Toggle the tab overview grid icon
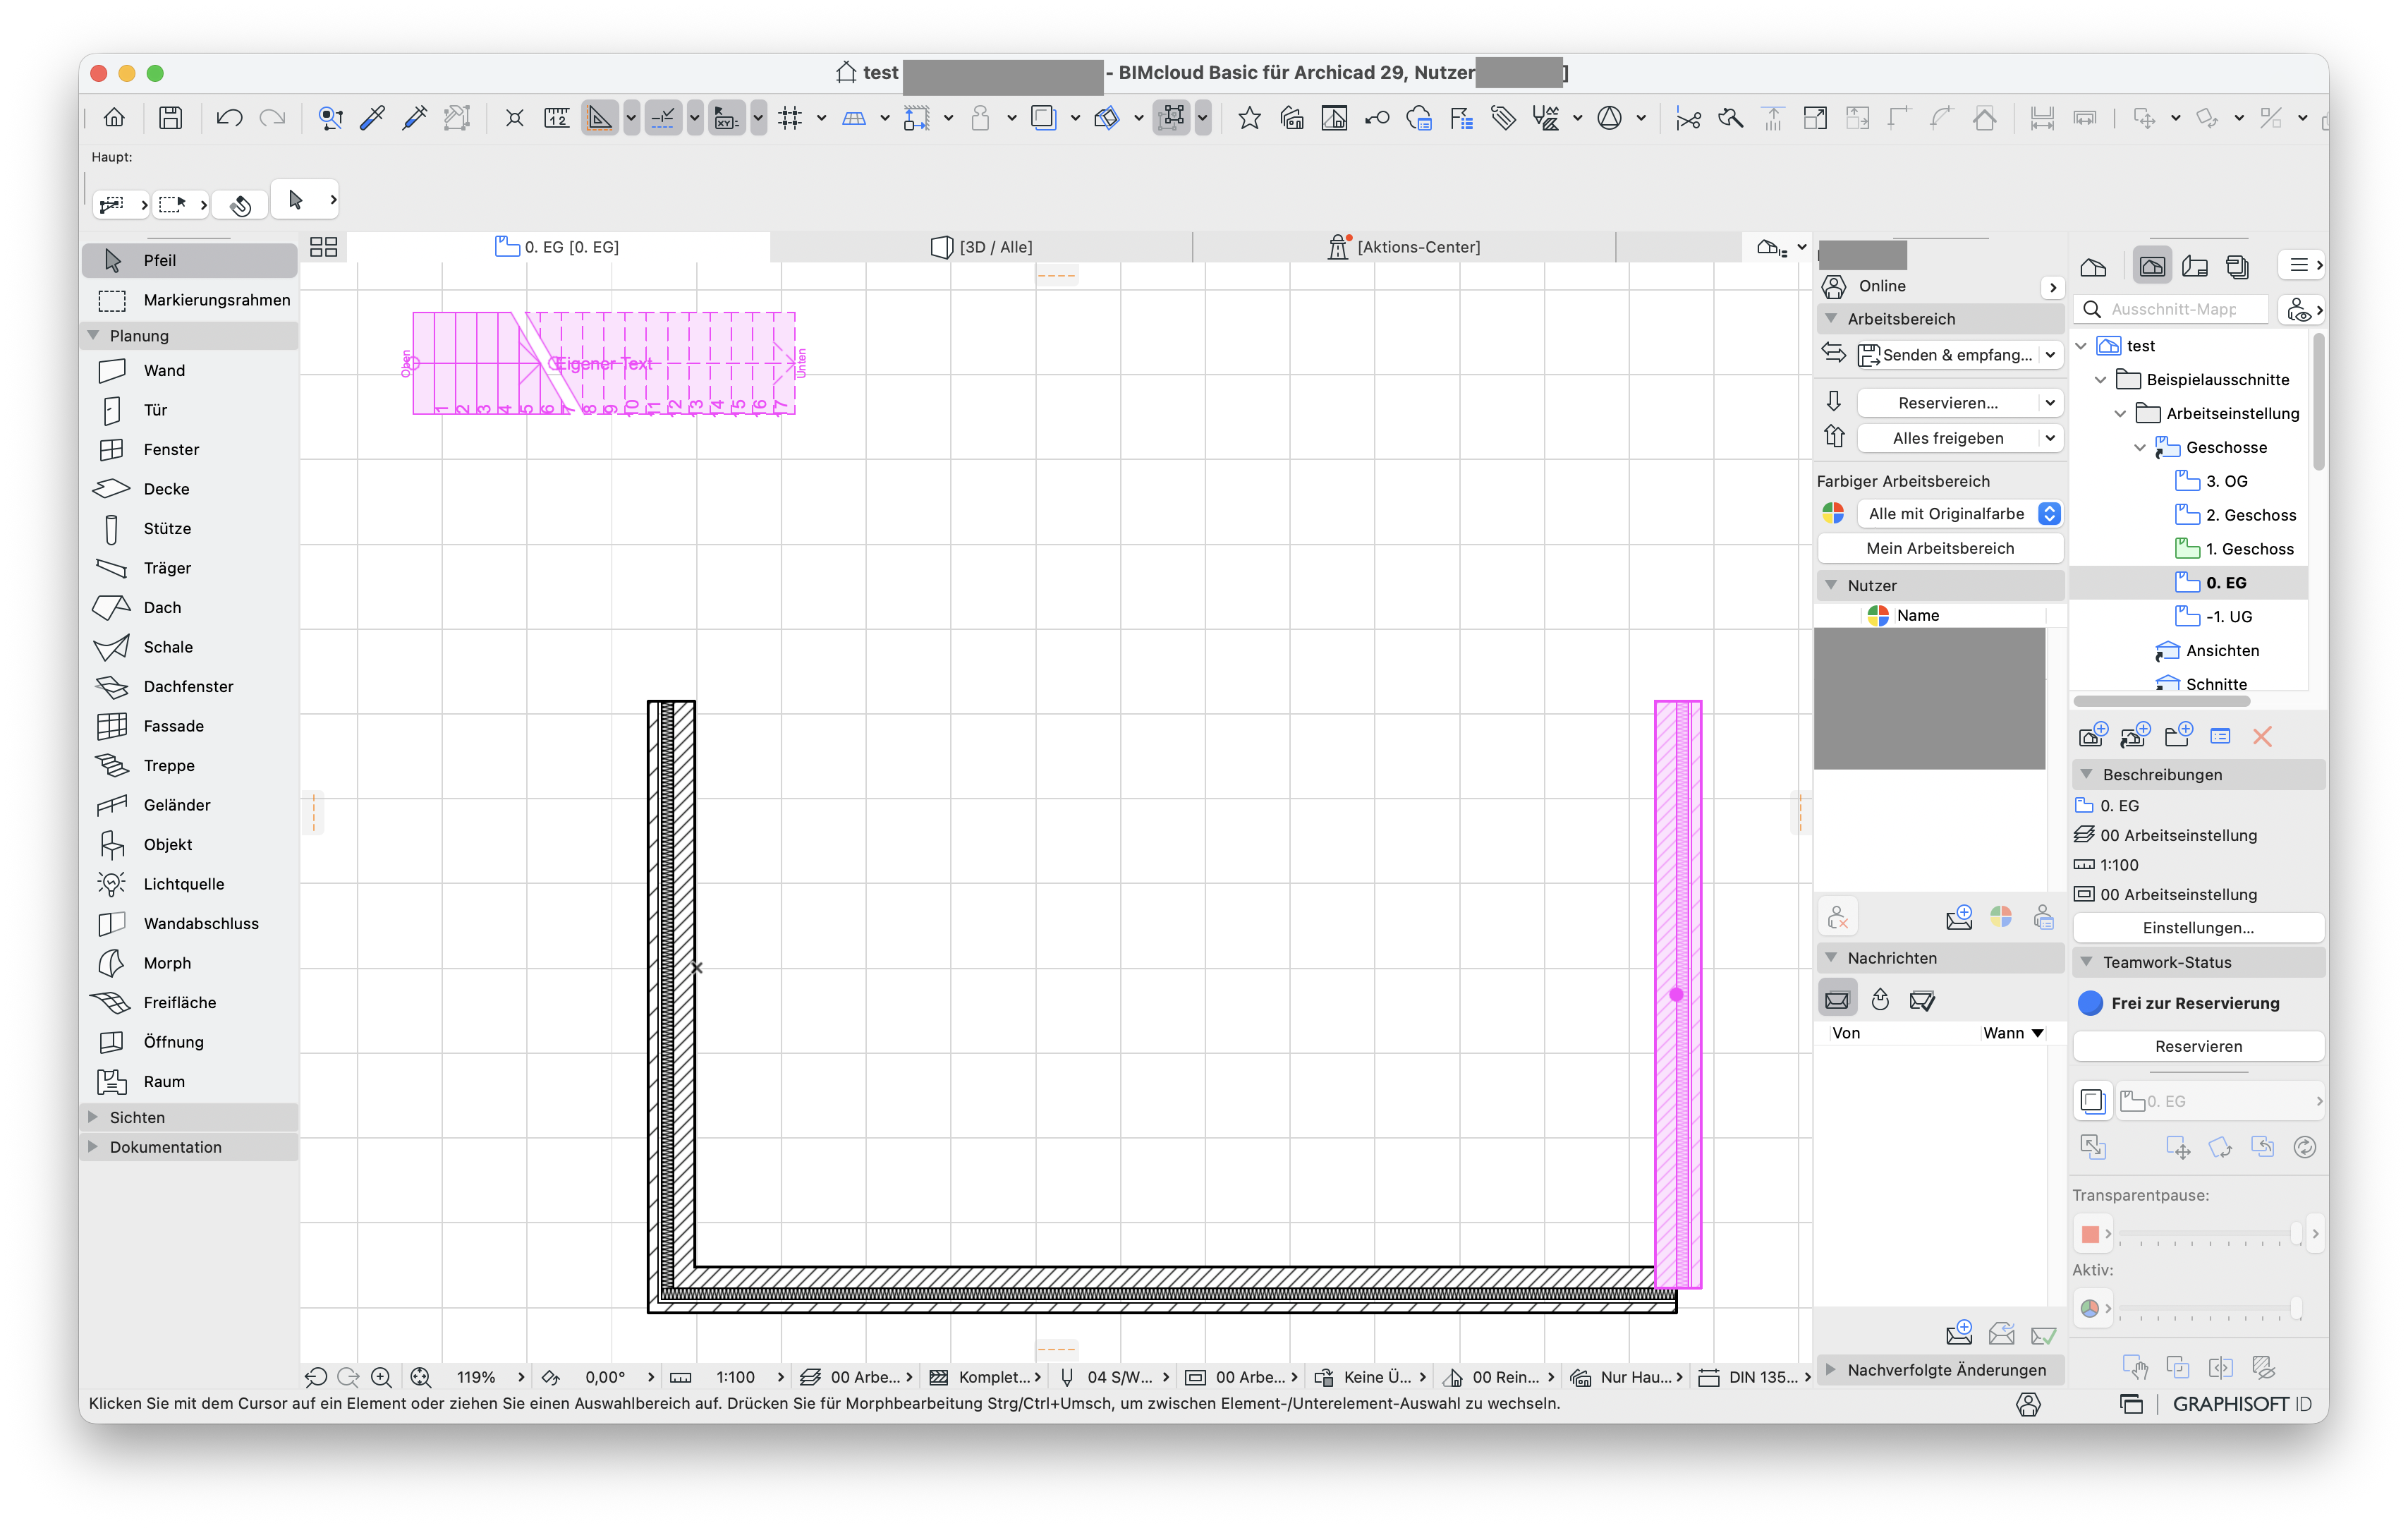 click(x=323, y=247)
